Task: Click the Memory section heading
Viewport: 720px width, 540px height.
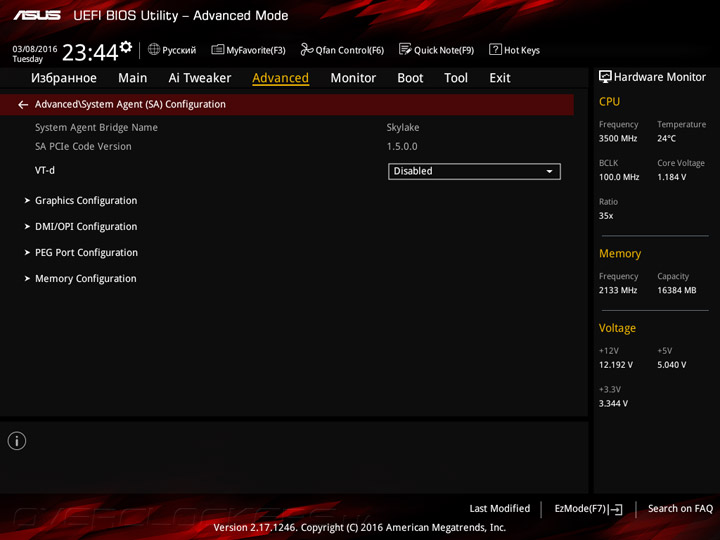Action: coord(620,253)
